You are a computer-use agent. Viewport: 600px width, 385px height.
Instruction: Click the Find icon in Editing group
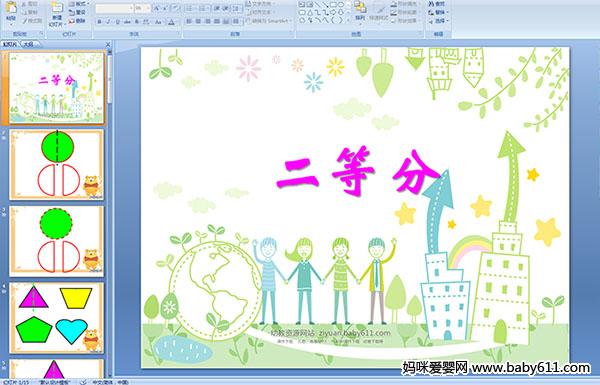[437, 4]
